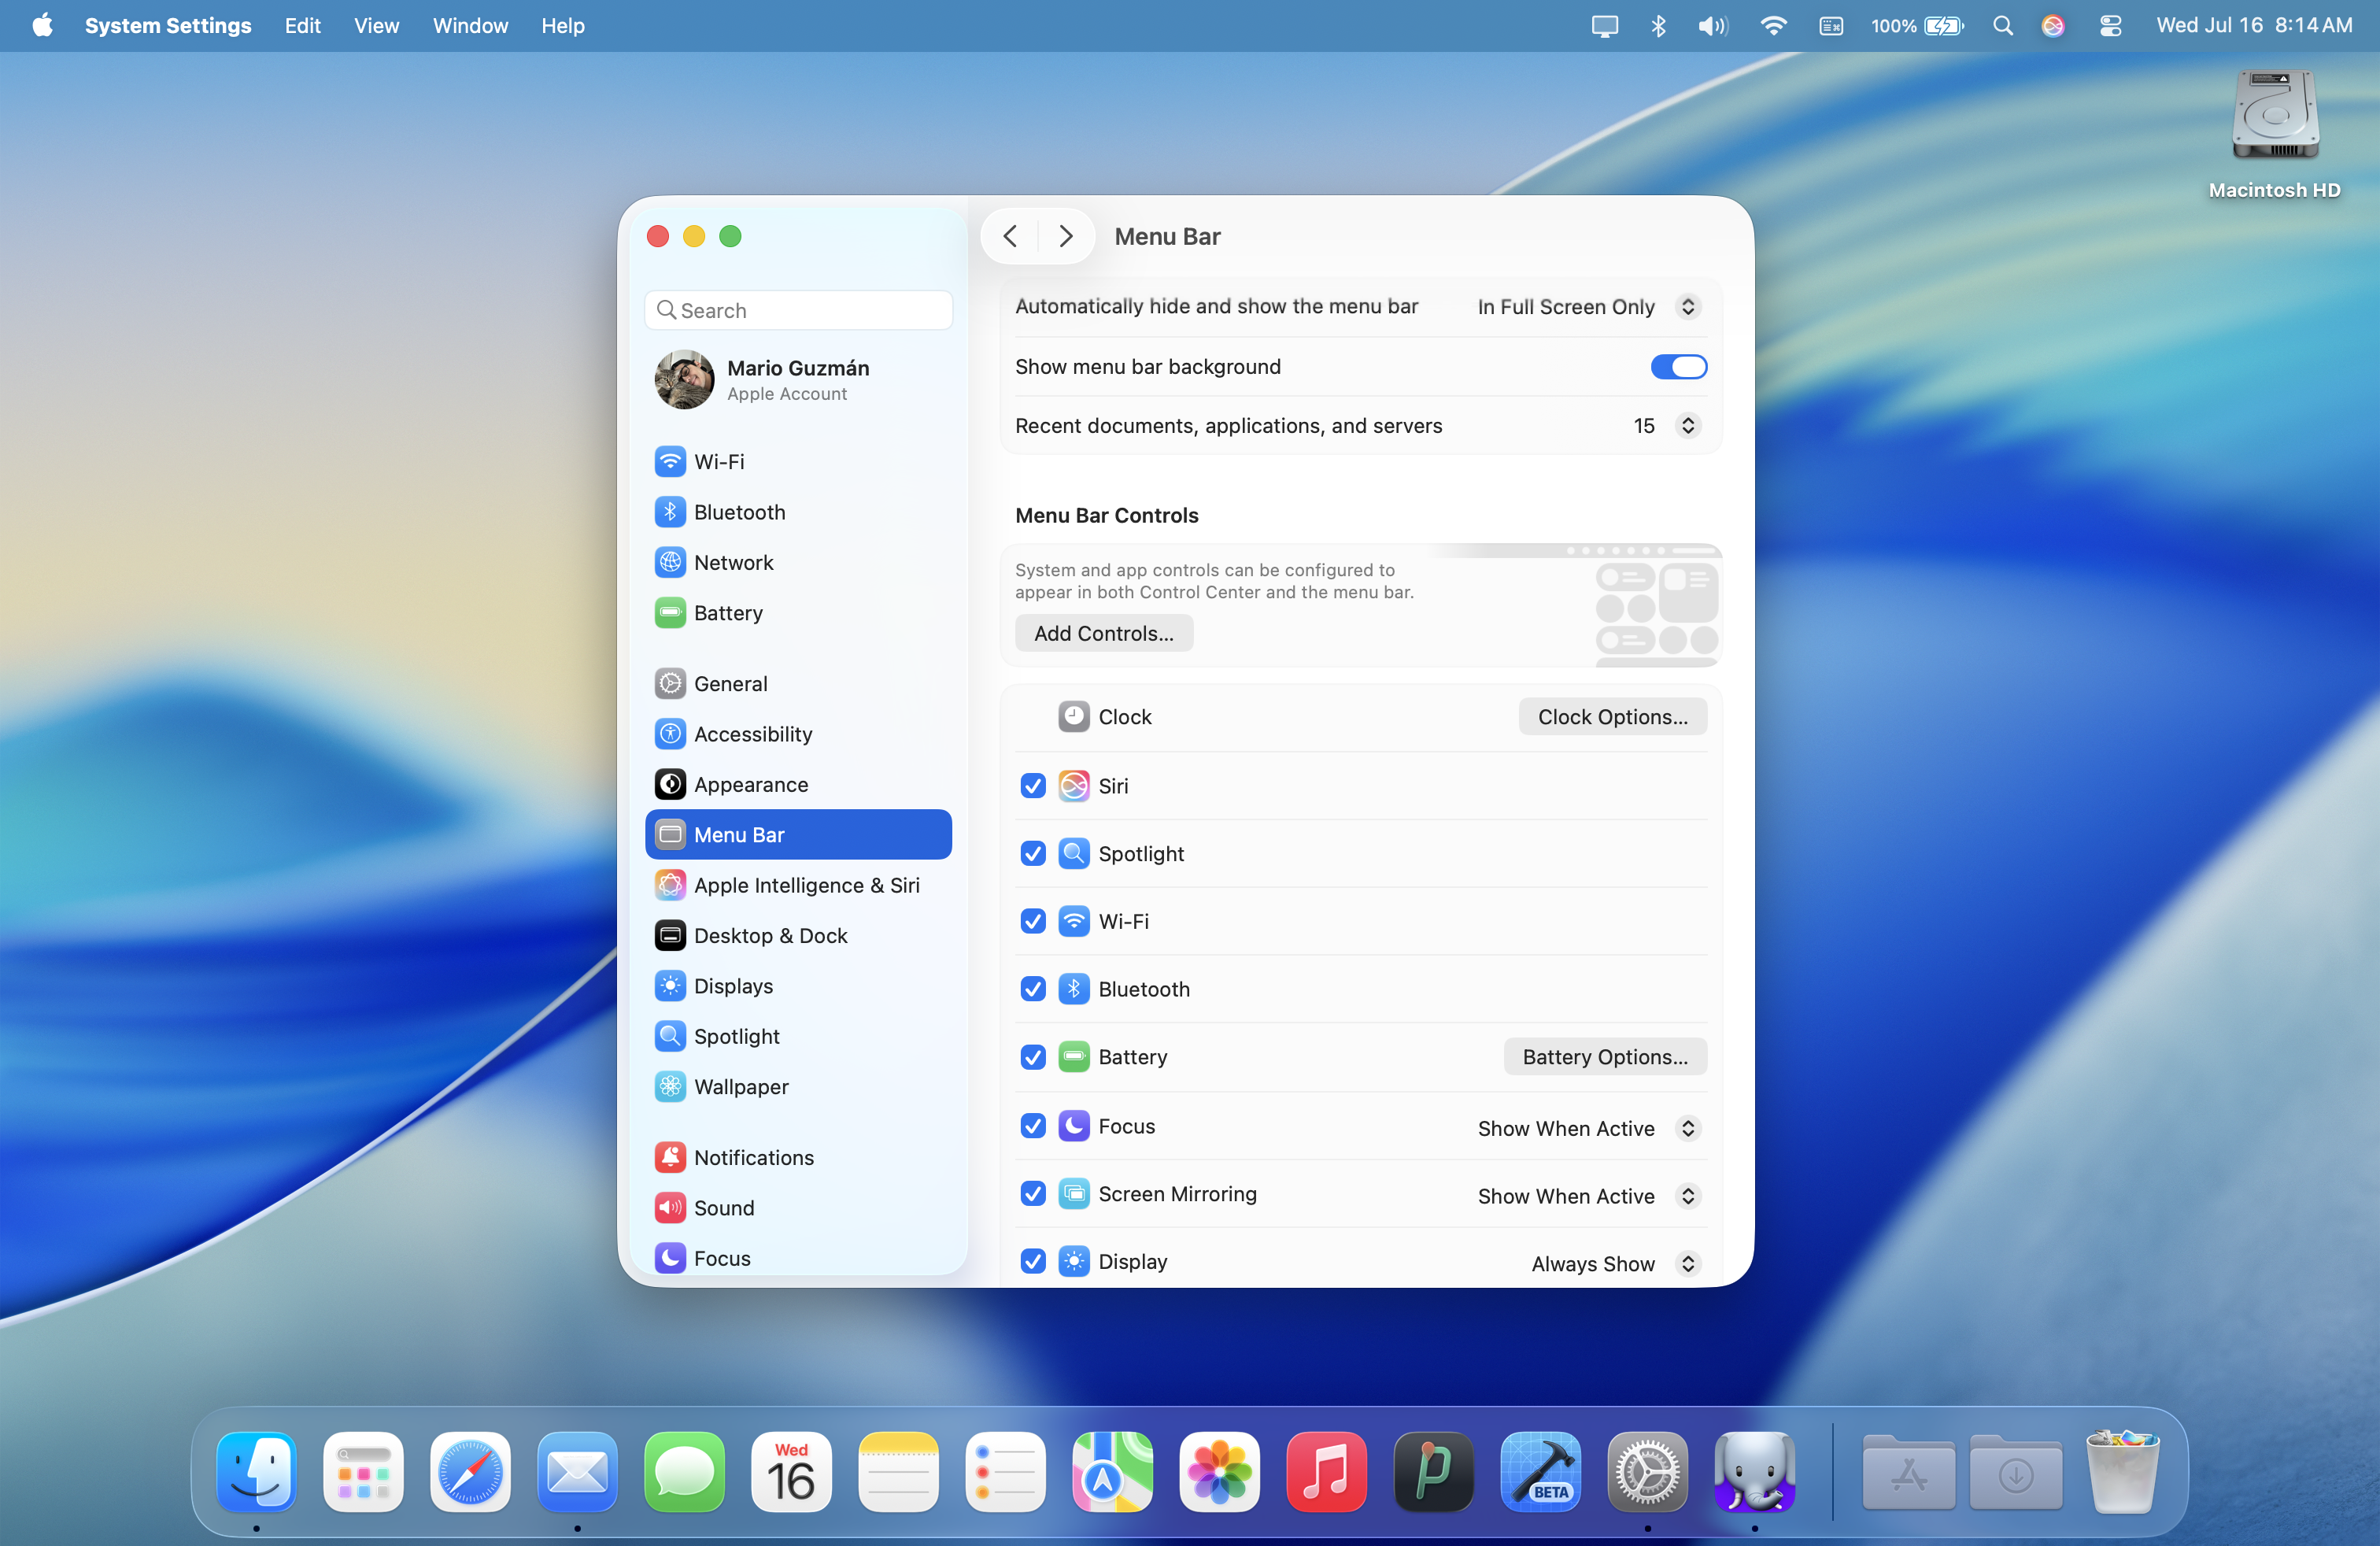Open Maps from the Dock
This screenshot has height=1546, width=2380.
pos(1112,1472)
